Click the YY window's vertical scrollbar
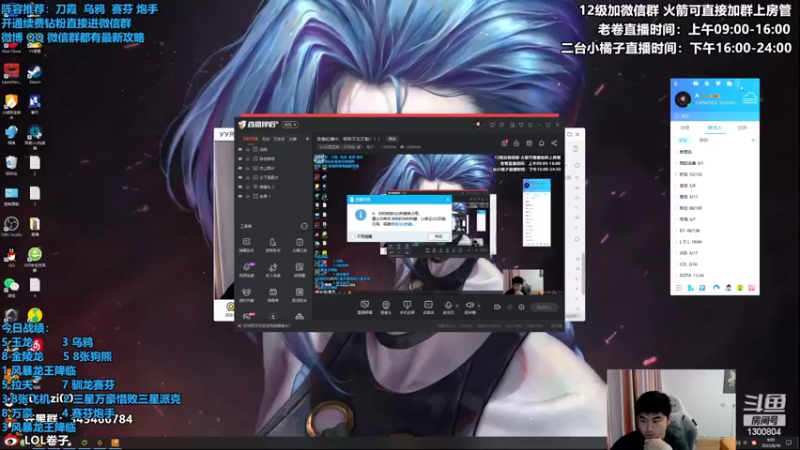800x450 pixels. click(582, 273)
